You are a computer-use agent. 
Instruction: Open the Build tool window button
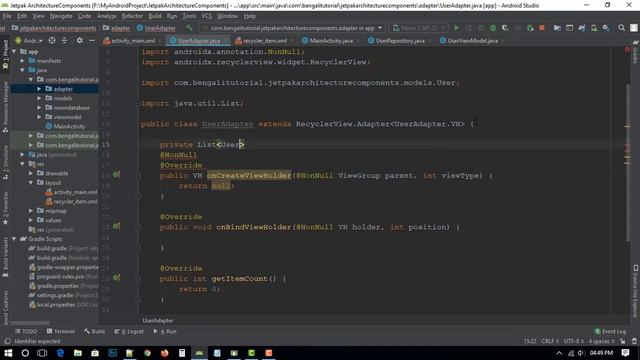tap(94, 331)
